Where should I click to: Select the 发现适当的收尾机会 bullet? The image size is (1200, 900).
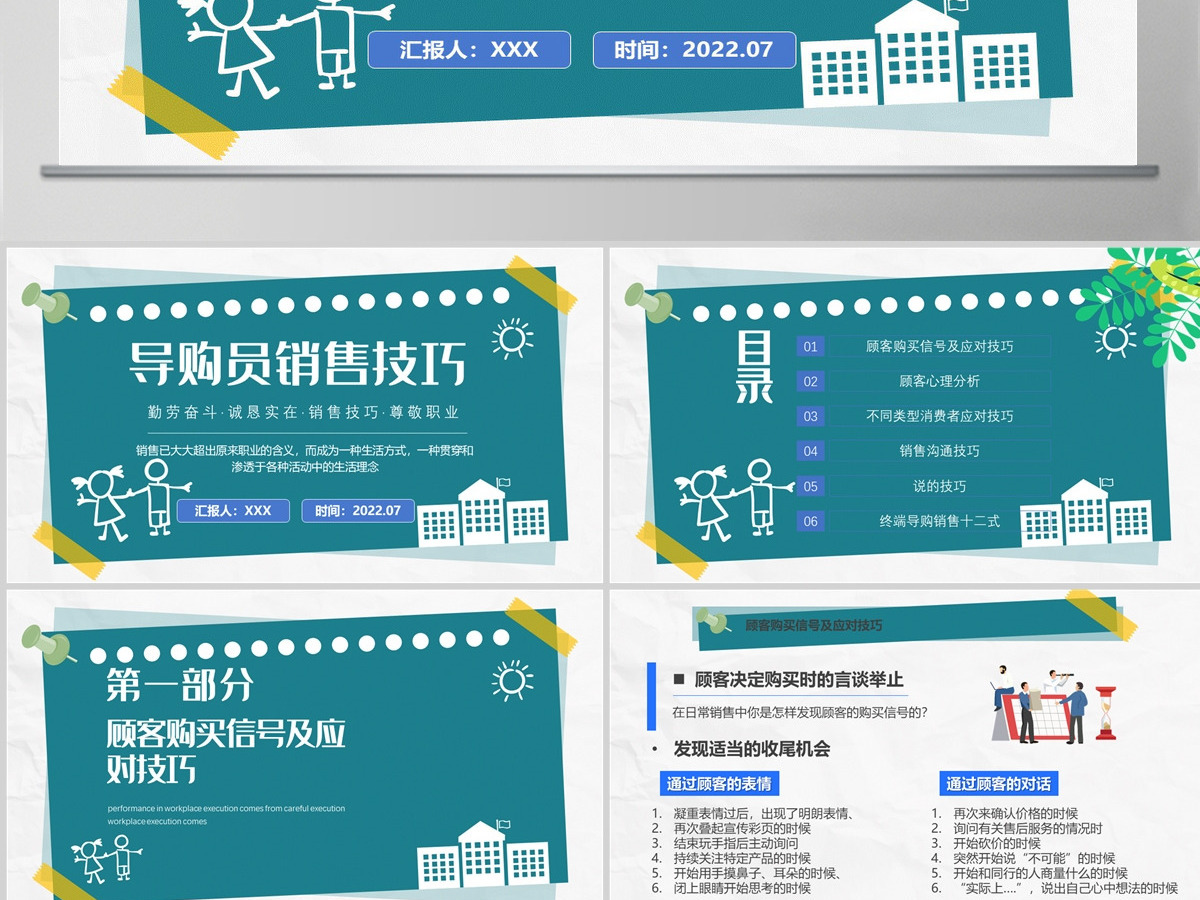click(x=752, y=749)
